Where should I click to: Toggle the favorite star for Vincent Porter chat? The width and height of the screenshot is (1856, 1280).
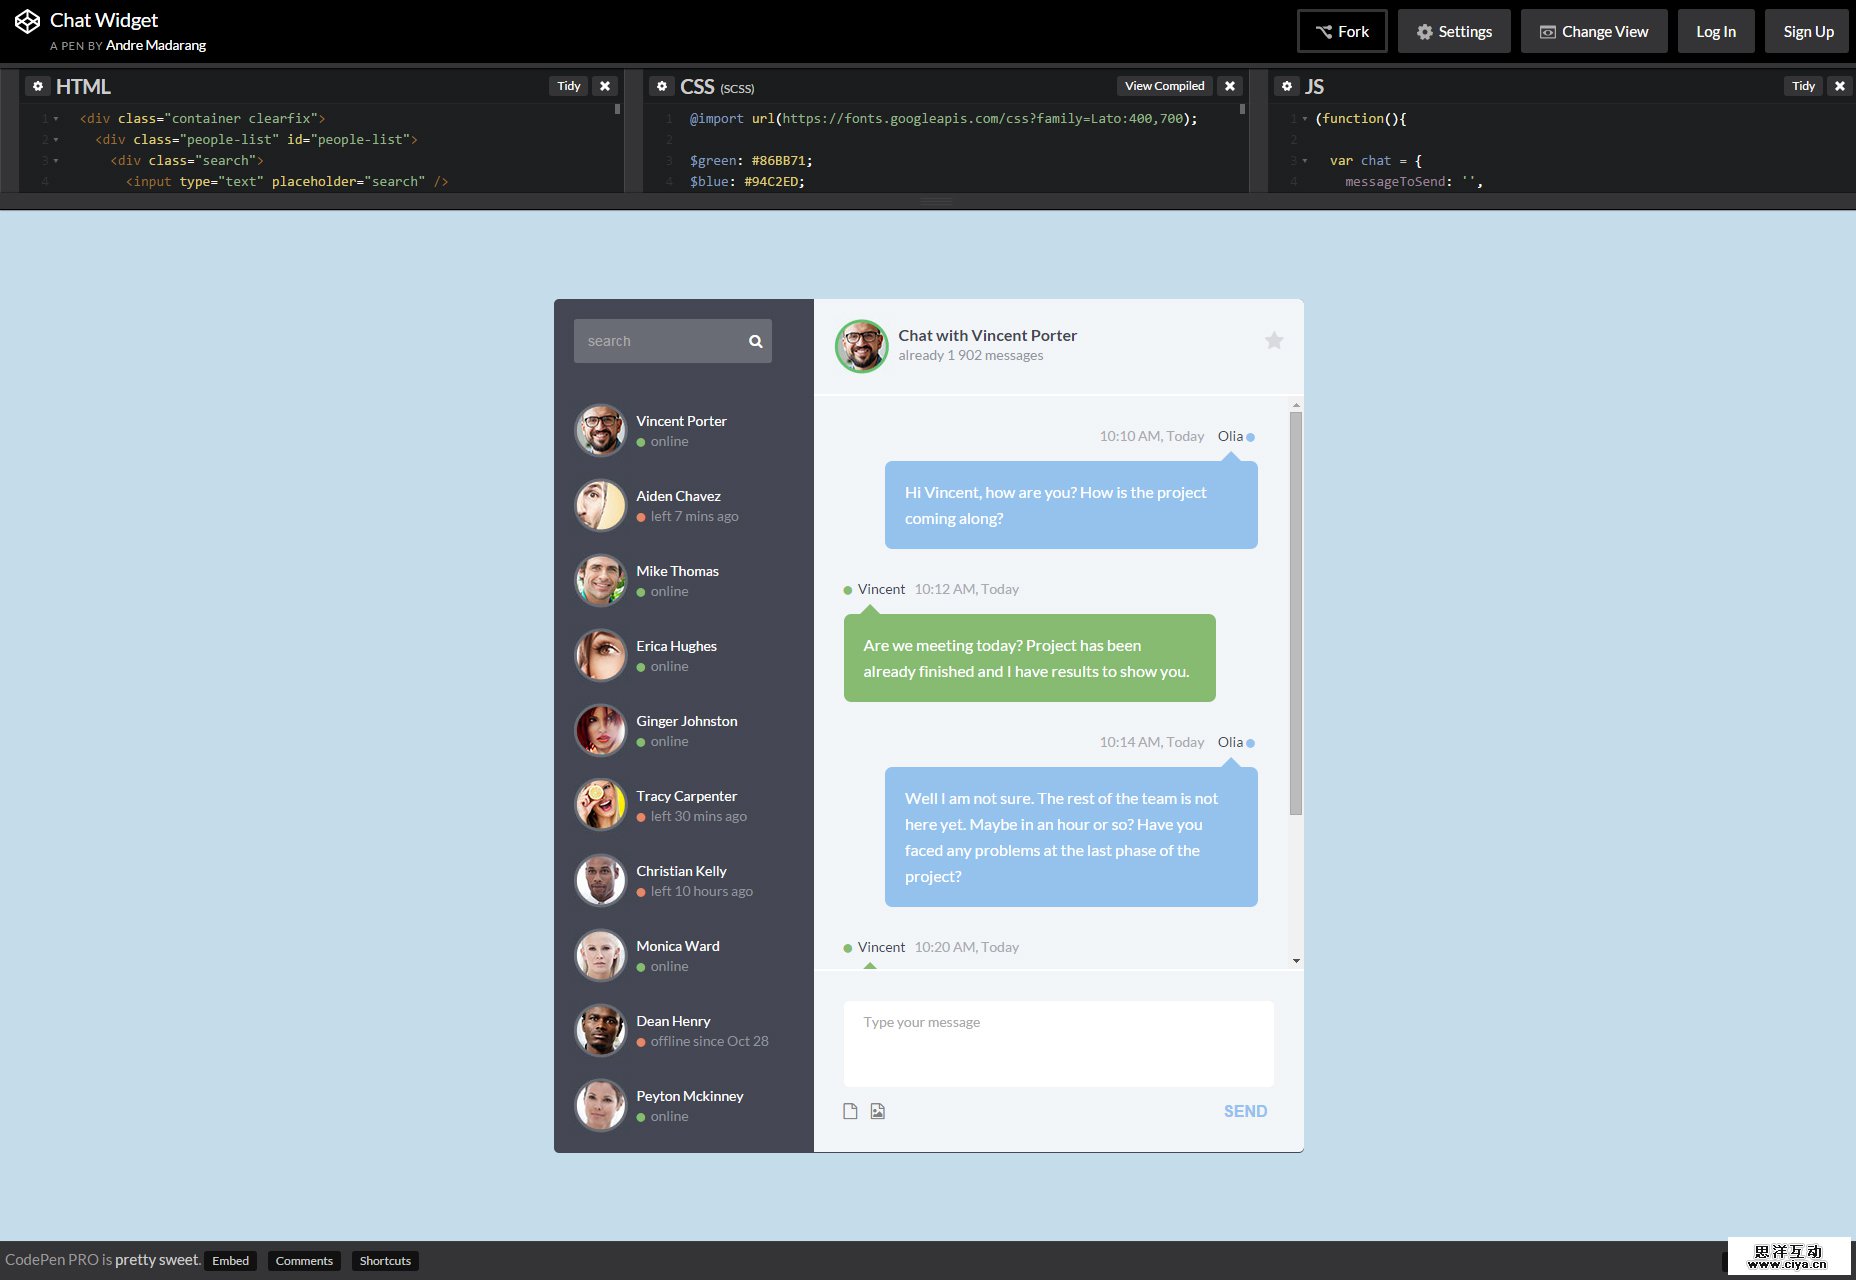click(x=1274, y=340)
